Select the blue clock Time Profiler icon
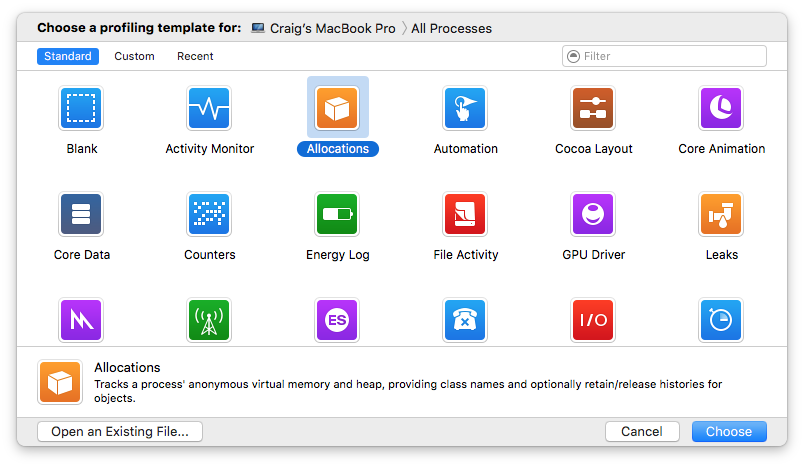Screen dimensions: 804x467 [x=721, y=320]
